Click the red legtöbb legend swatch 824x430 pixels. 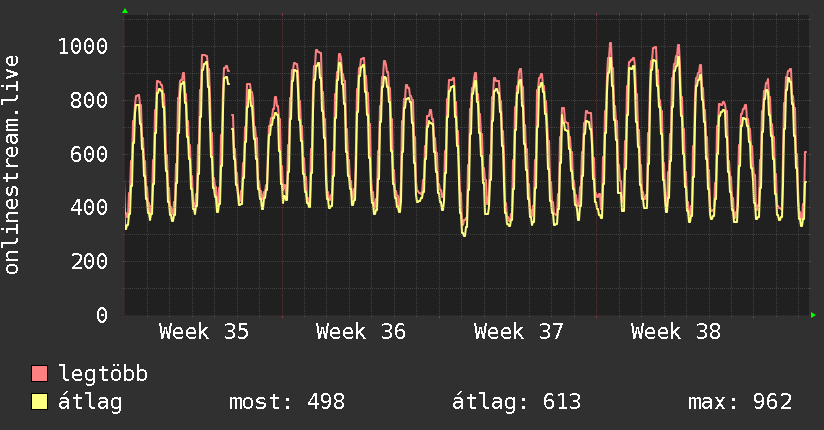click(39, 374)
